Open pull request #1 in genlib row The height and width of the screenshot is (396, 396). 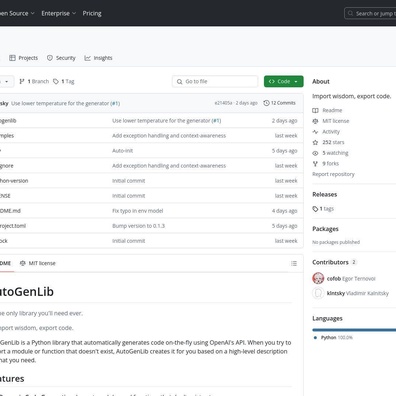tap(216, 121)
